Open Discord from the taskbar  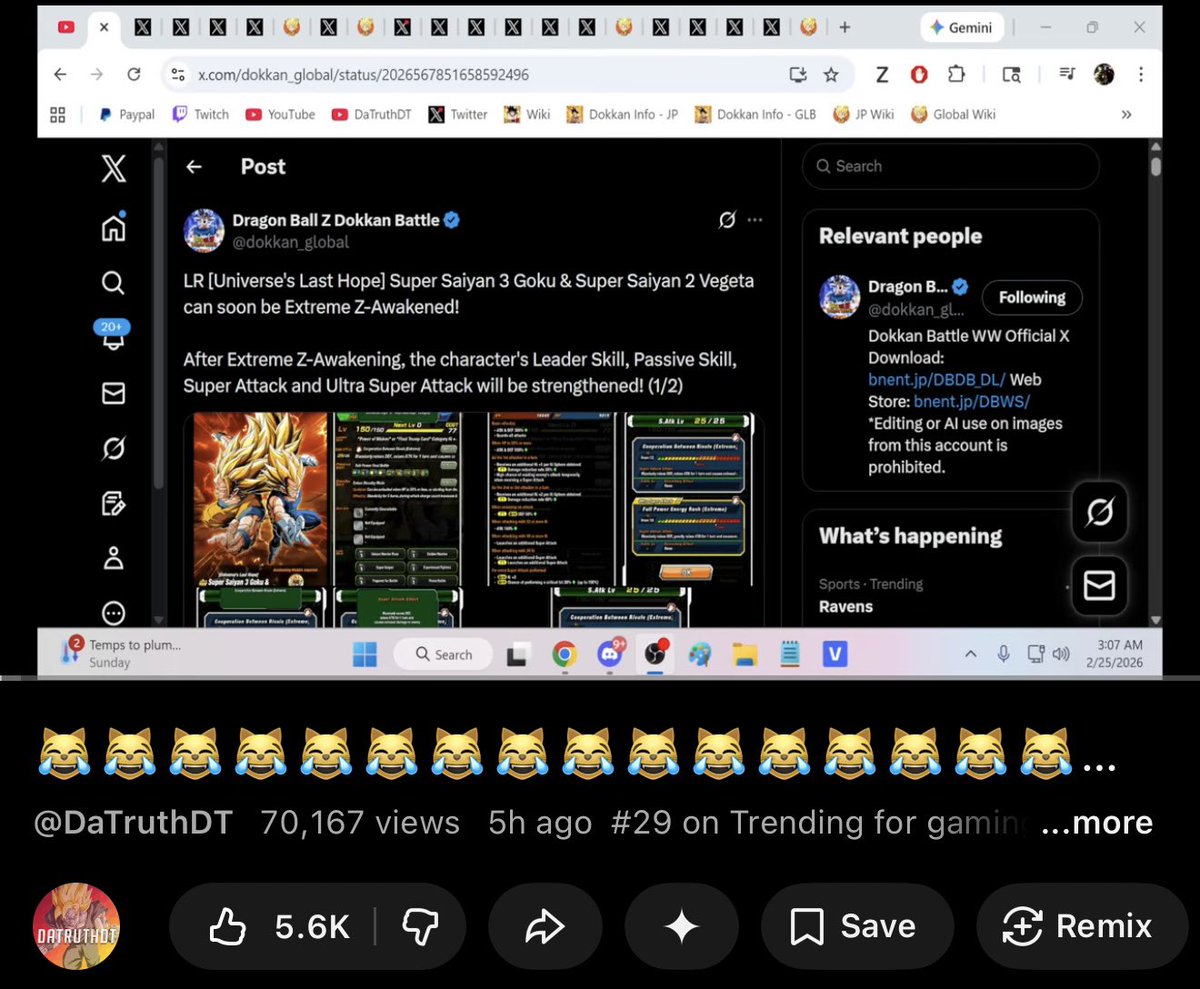point(609,654)
